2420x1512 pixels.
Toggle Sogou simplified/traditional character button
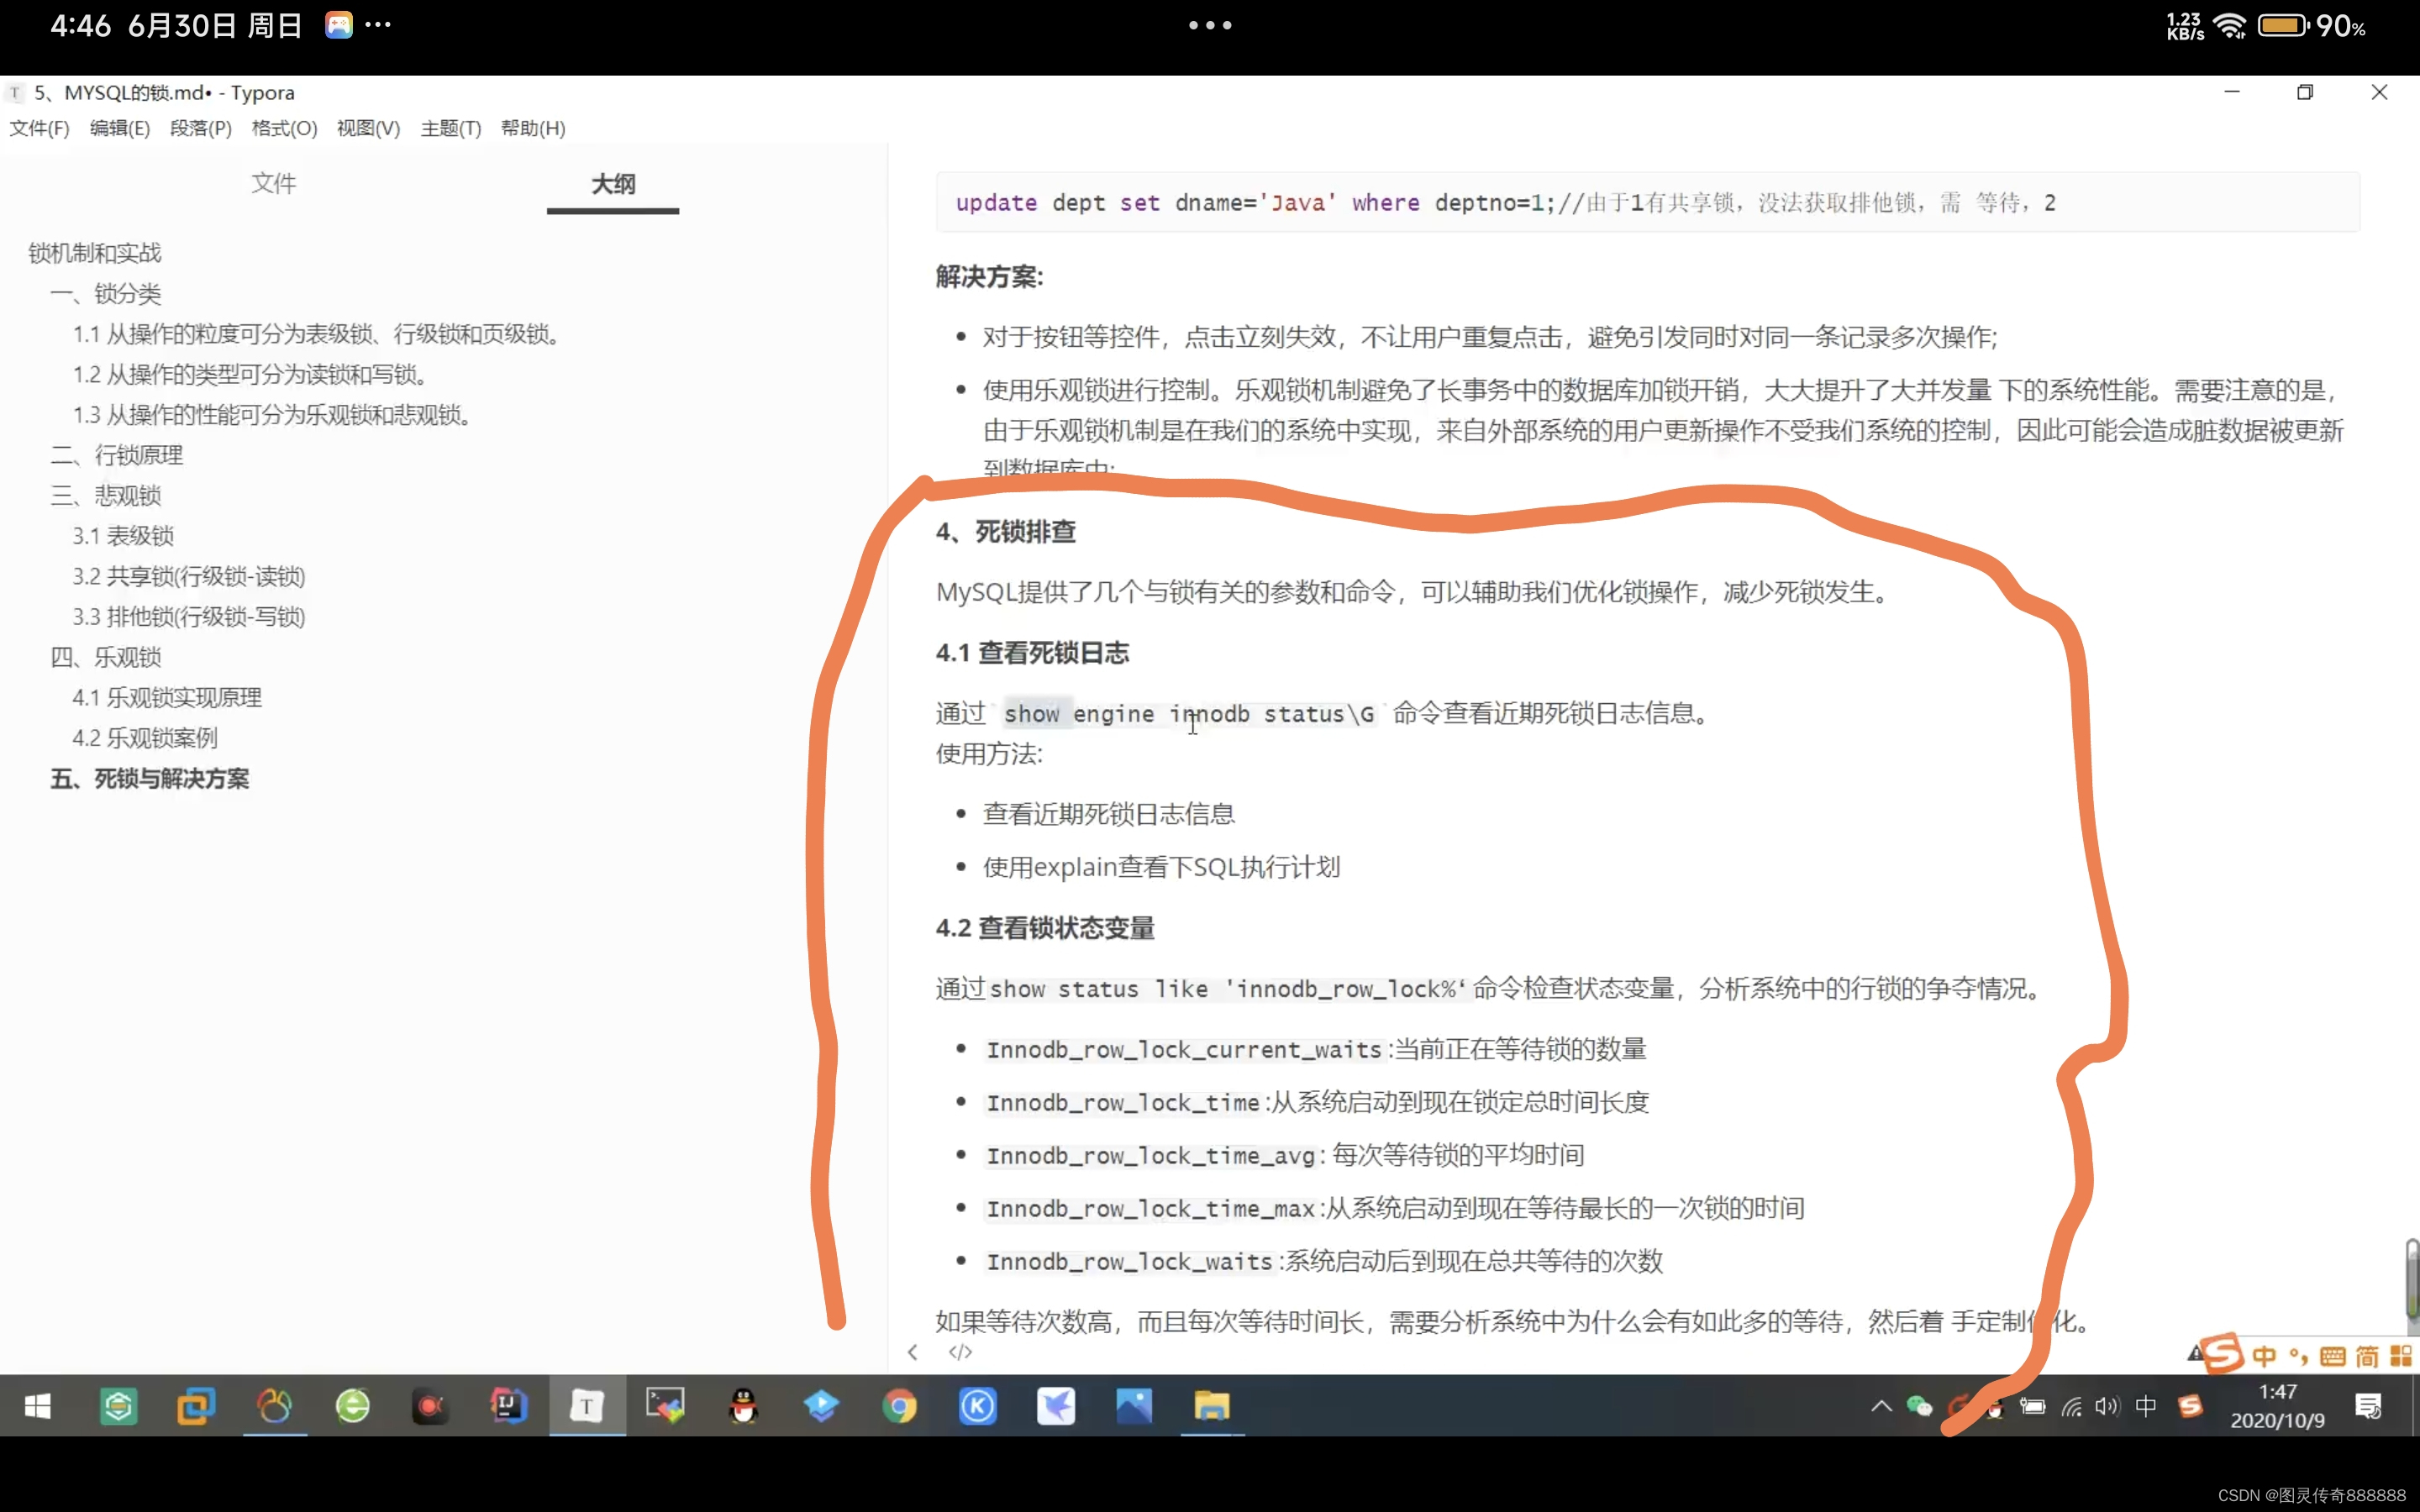2367,1356
